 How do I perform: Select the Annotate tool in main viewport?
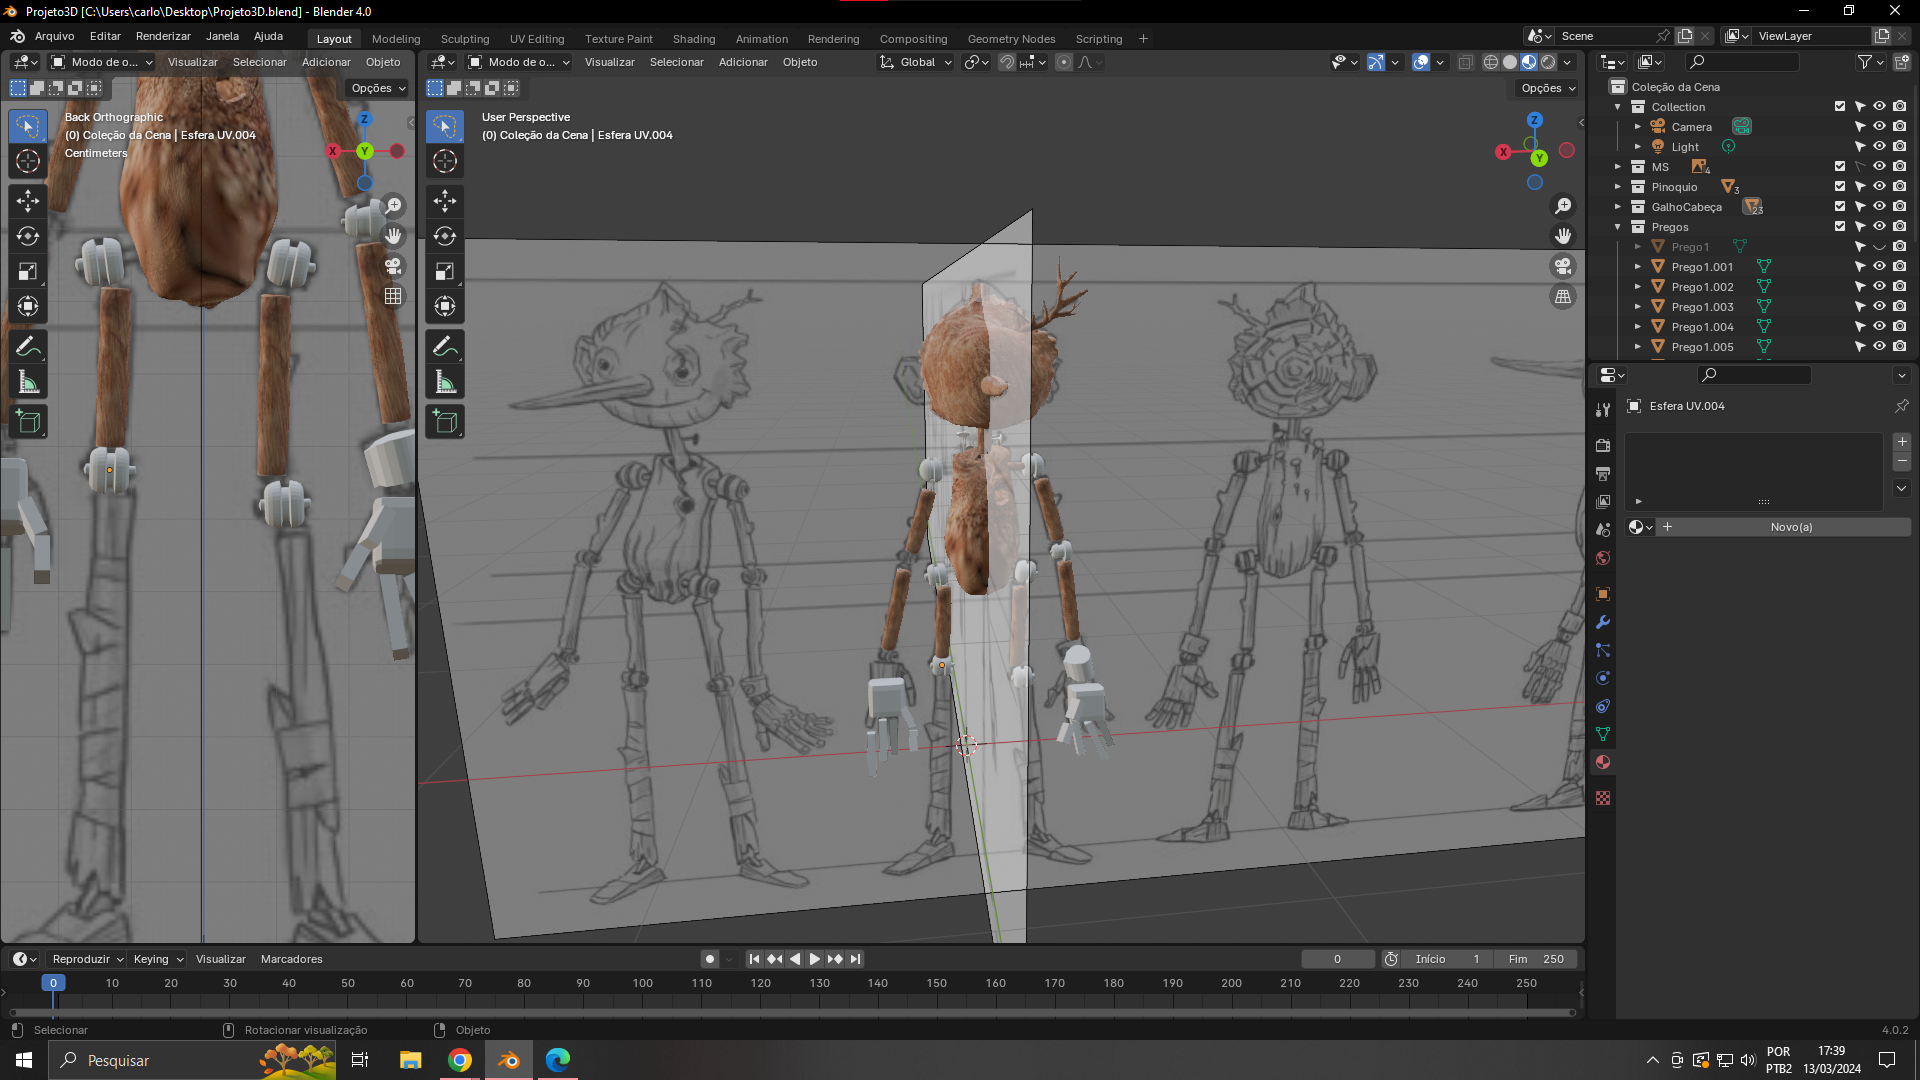point(445,347)
